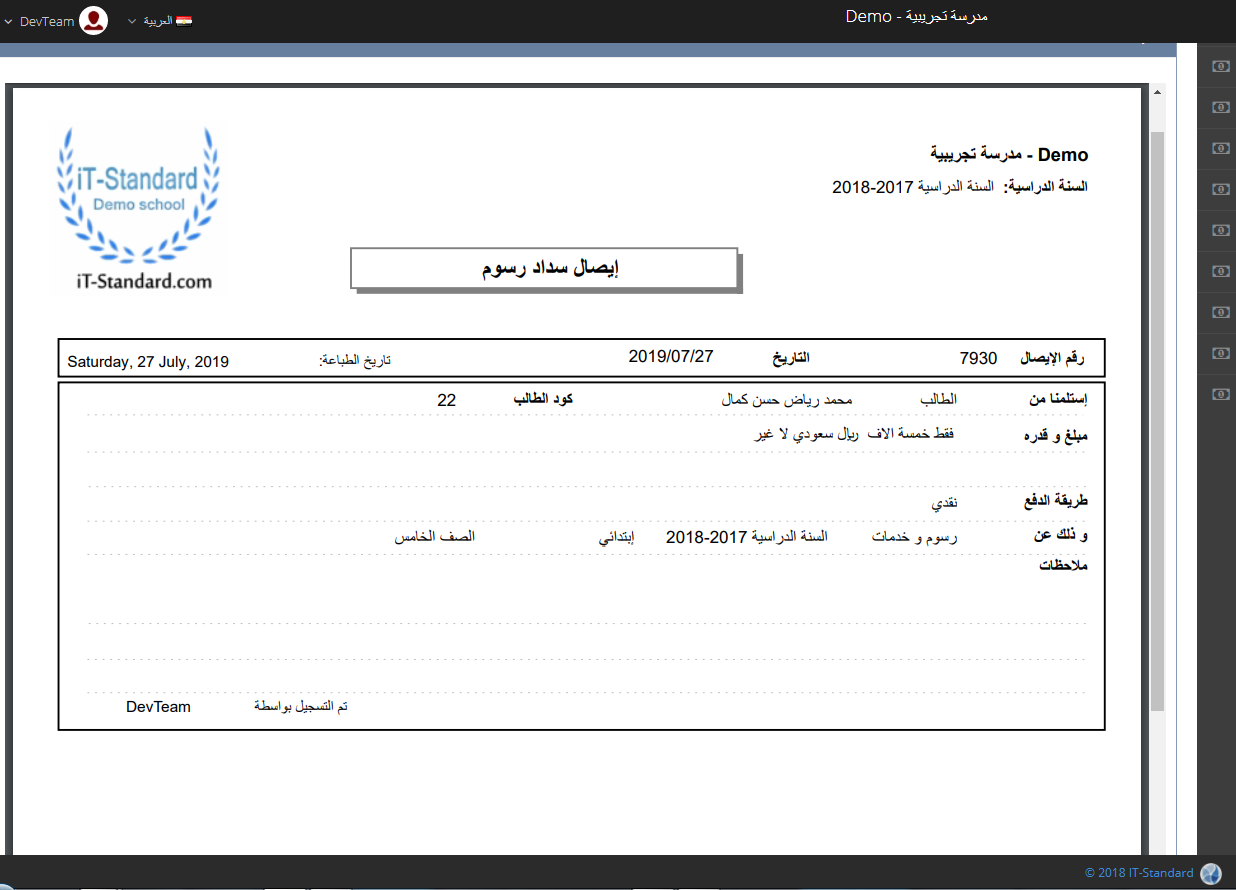This screenshot has width=1236, height=890.
Task: Open the العربية language dropdown
Action: pyautogui.click(x=152, y=21)
